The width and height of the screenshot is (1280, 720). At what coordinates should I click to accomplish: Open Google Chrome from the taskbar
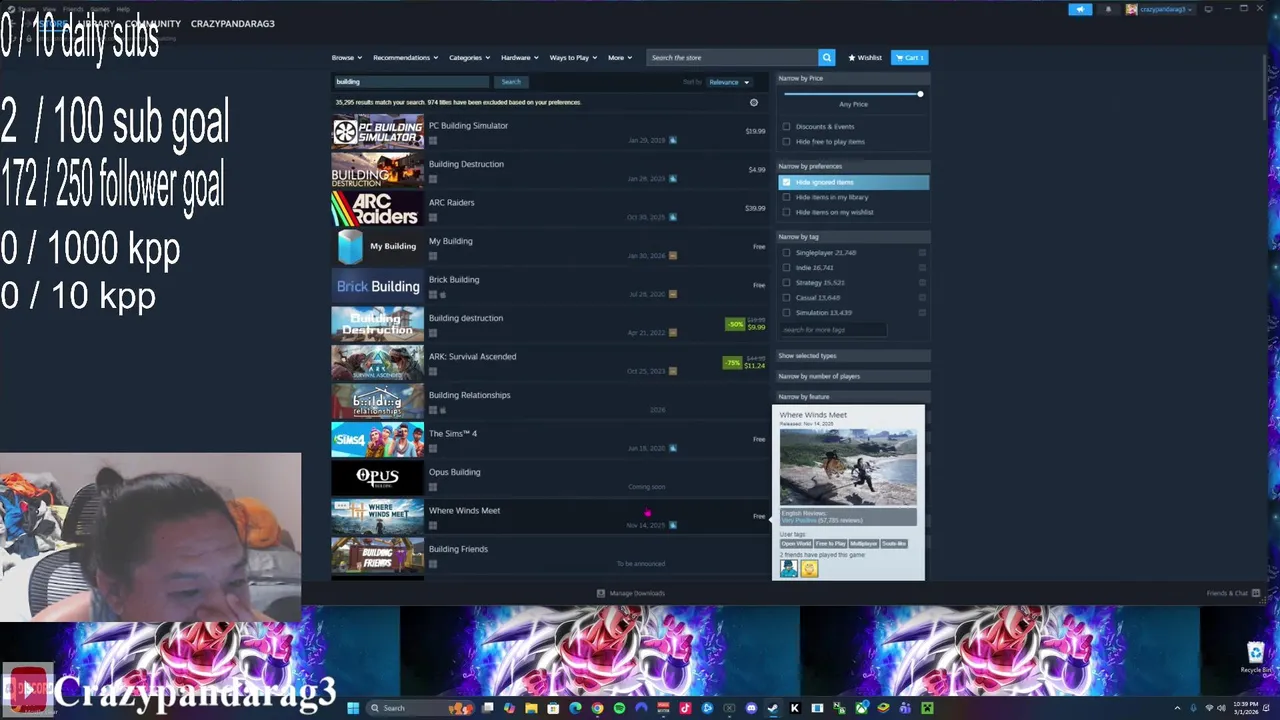coord(597,708)
